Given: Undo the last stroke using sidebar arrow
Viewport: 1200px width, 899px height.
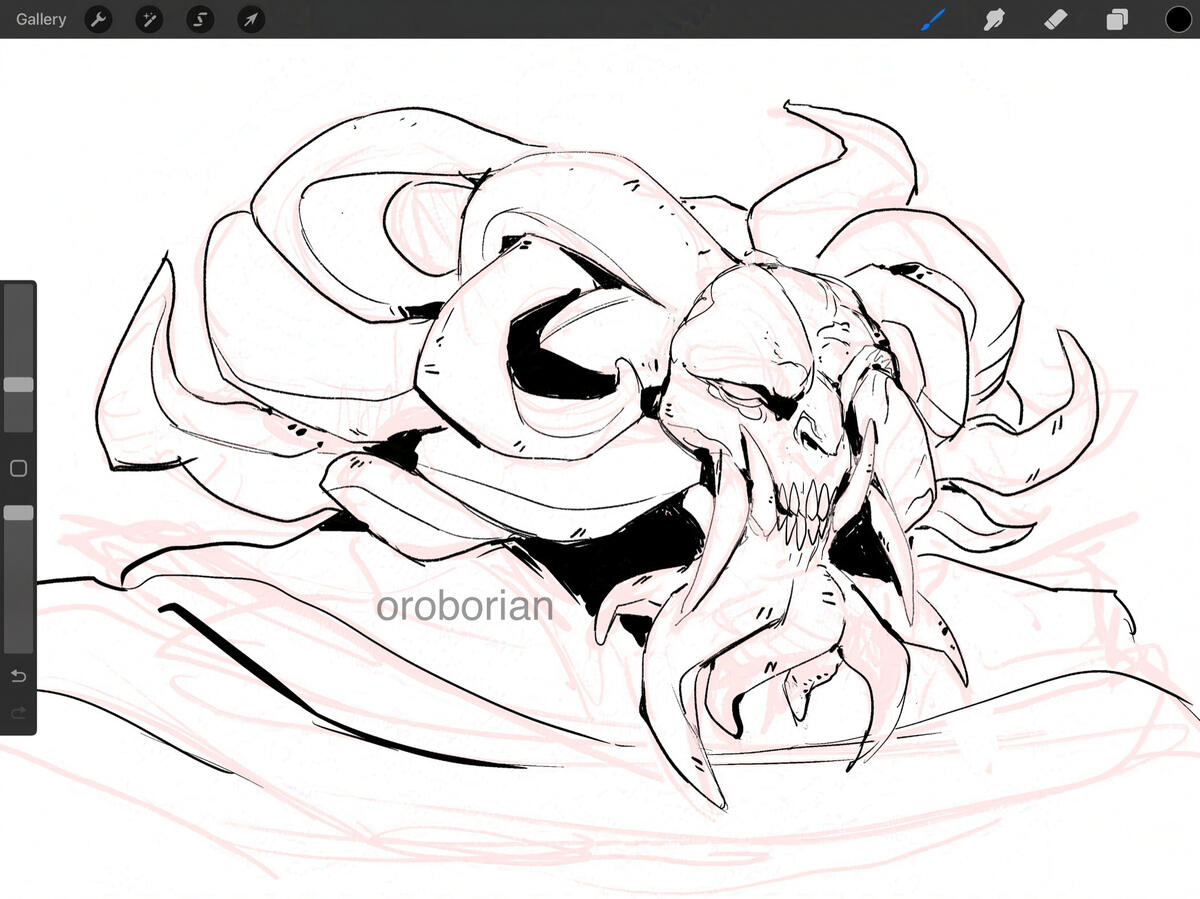Looking at the screenshot, I should [18, 677].
